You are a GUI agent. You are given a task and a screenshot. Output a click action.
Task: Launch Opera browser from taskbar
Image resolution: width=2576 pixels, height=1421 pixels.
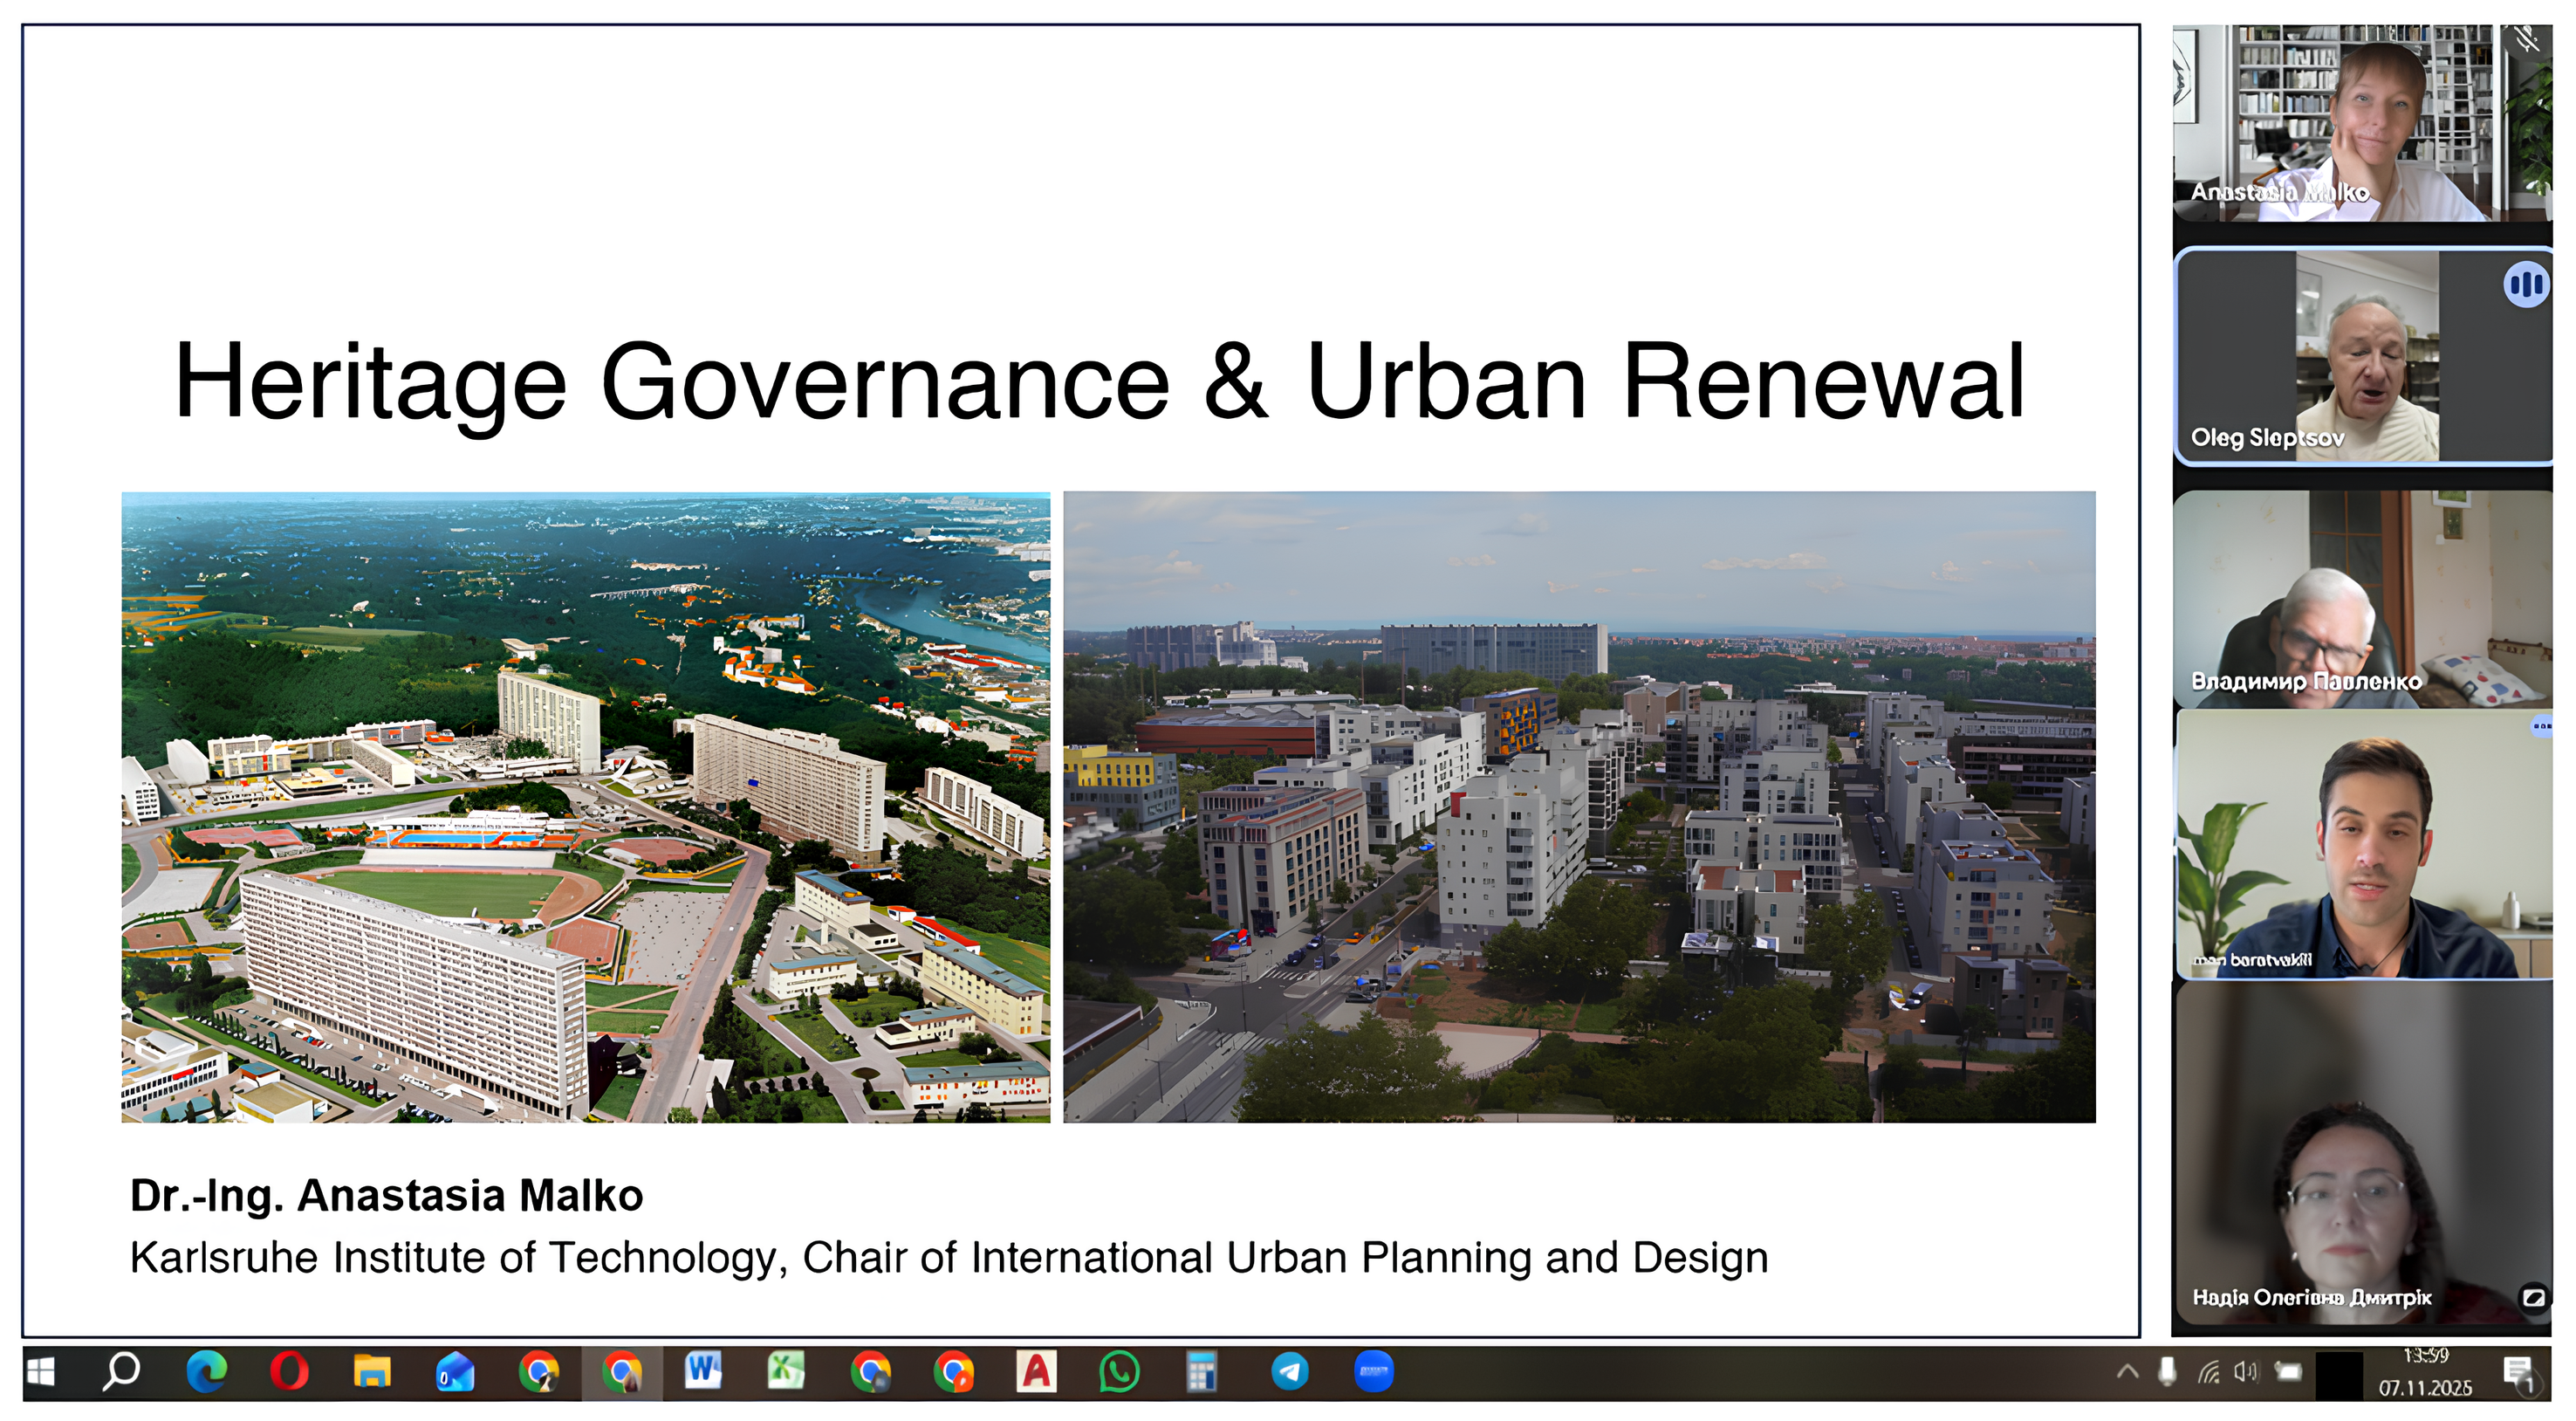[x=290, y=1371]
